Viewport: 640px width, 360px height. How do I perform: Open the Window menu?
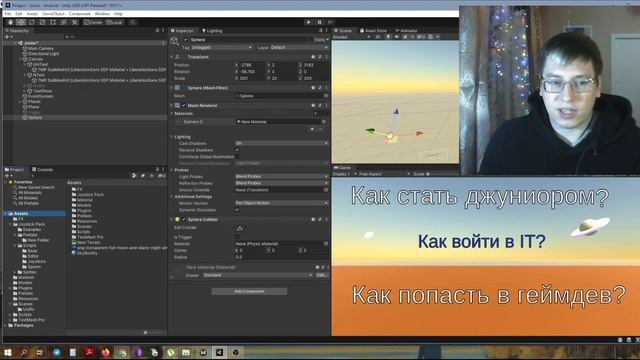(x=102, y=14)
